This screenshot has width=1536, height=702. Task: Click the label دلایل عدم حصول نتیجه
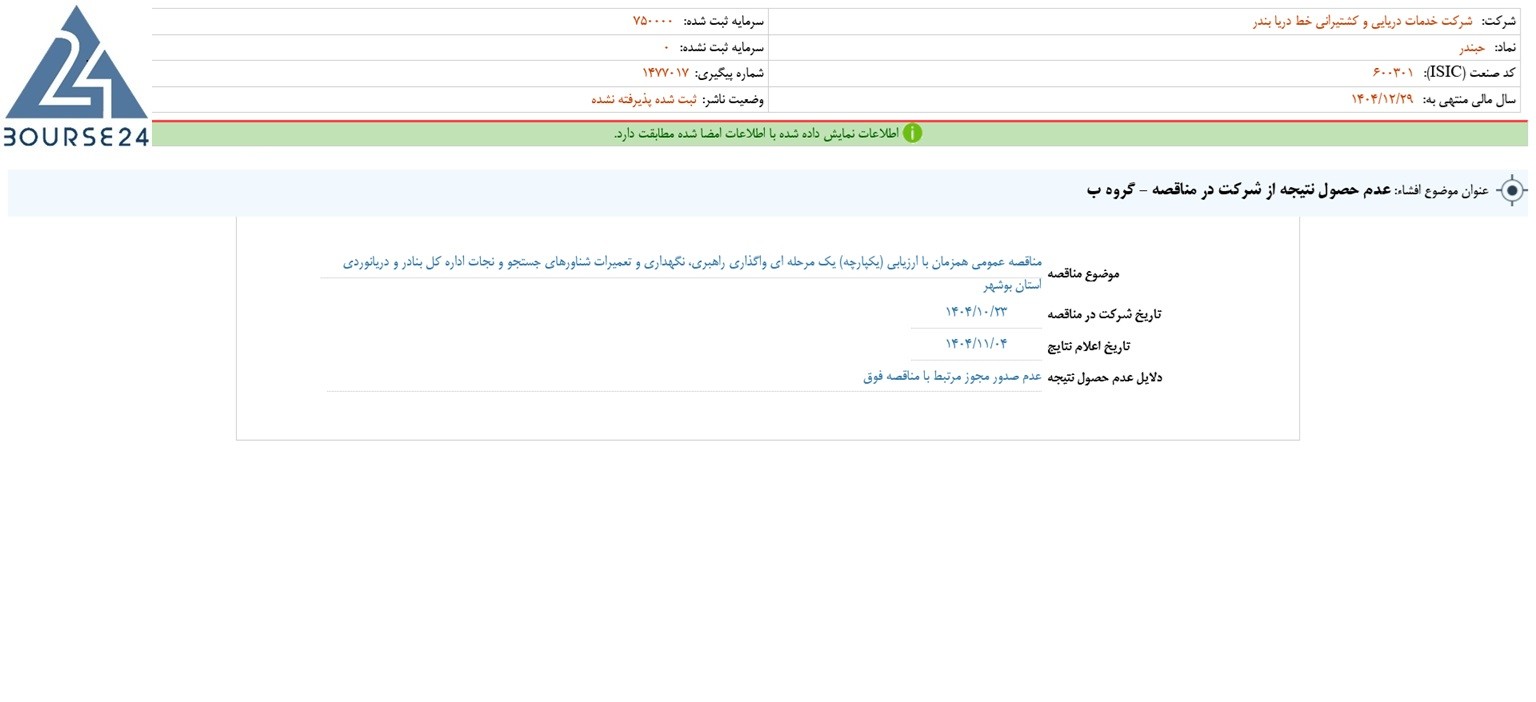[1105, 378]
